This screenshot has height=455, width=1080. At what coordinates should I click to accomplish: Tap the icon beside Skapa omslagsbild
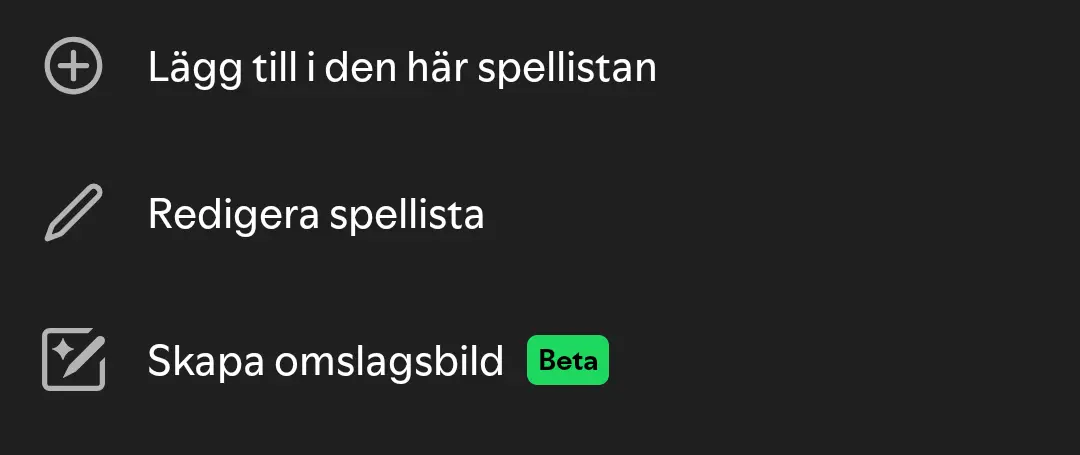pyautogui.click(x=73, y=360)
